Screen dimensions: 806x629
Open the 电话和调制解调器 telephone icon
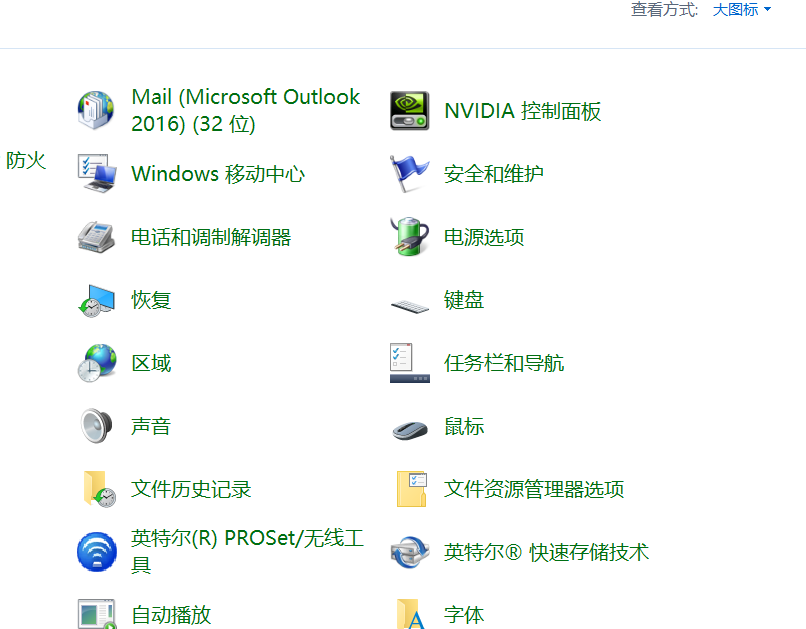click(x=97, y=237)
